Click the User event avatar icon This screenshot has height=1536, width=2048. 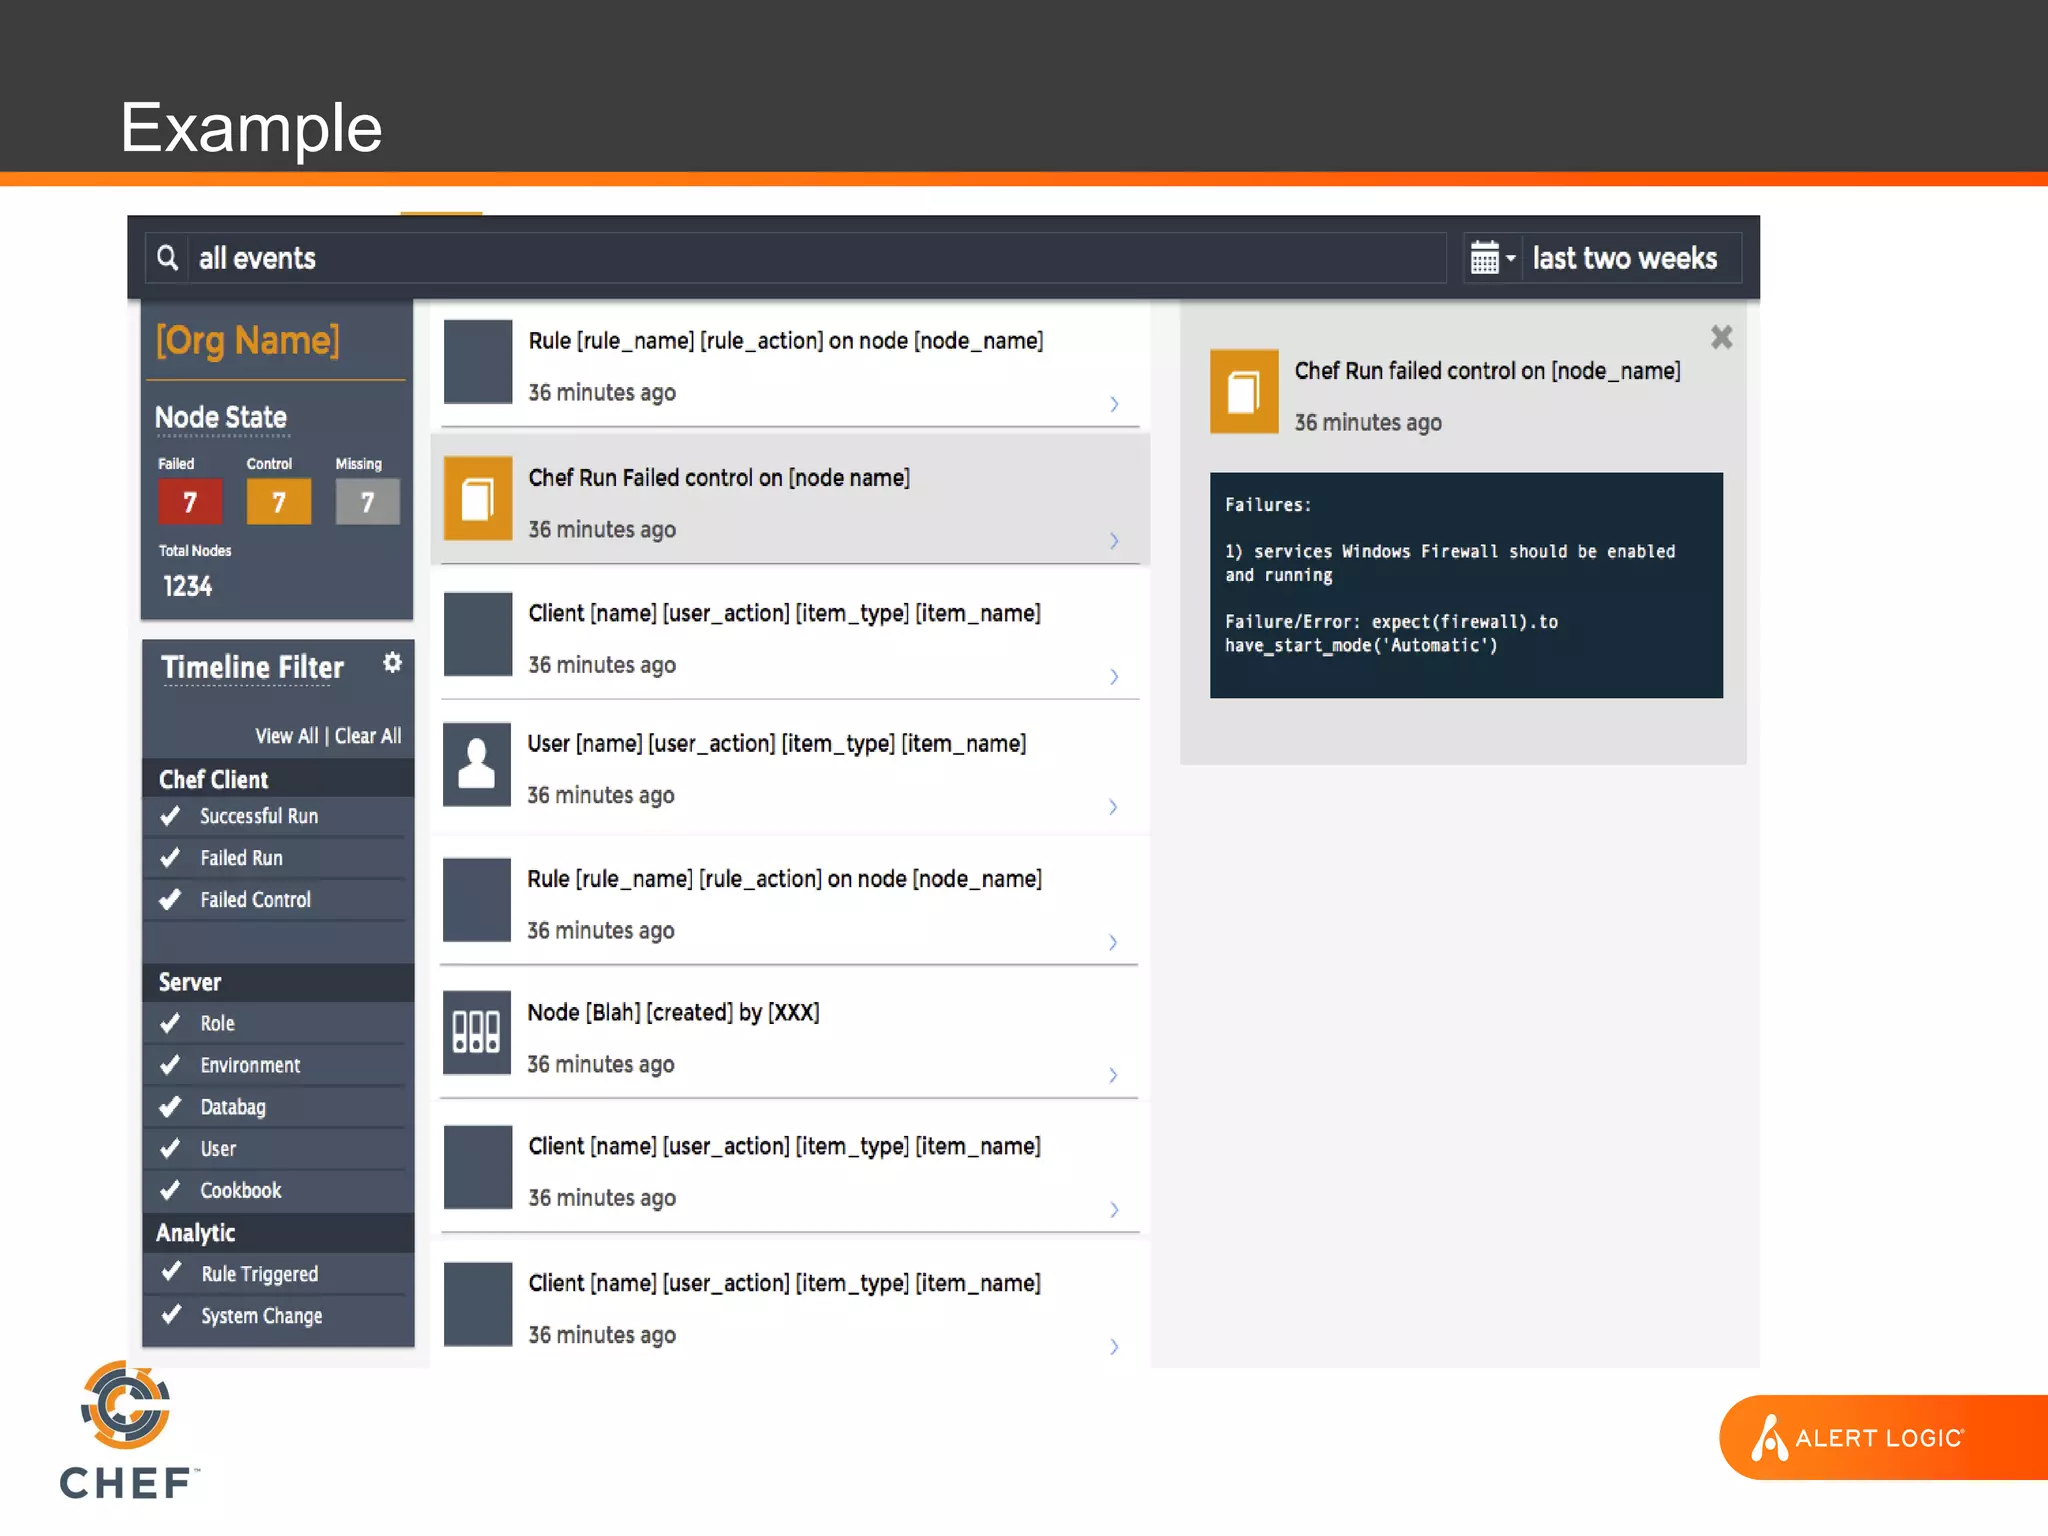click(x=476, y=765)
